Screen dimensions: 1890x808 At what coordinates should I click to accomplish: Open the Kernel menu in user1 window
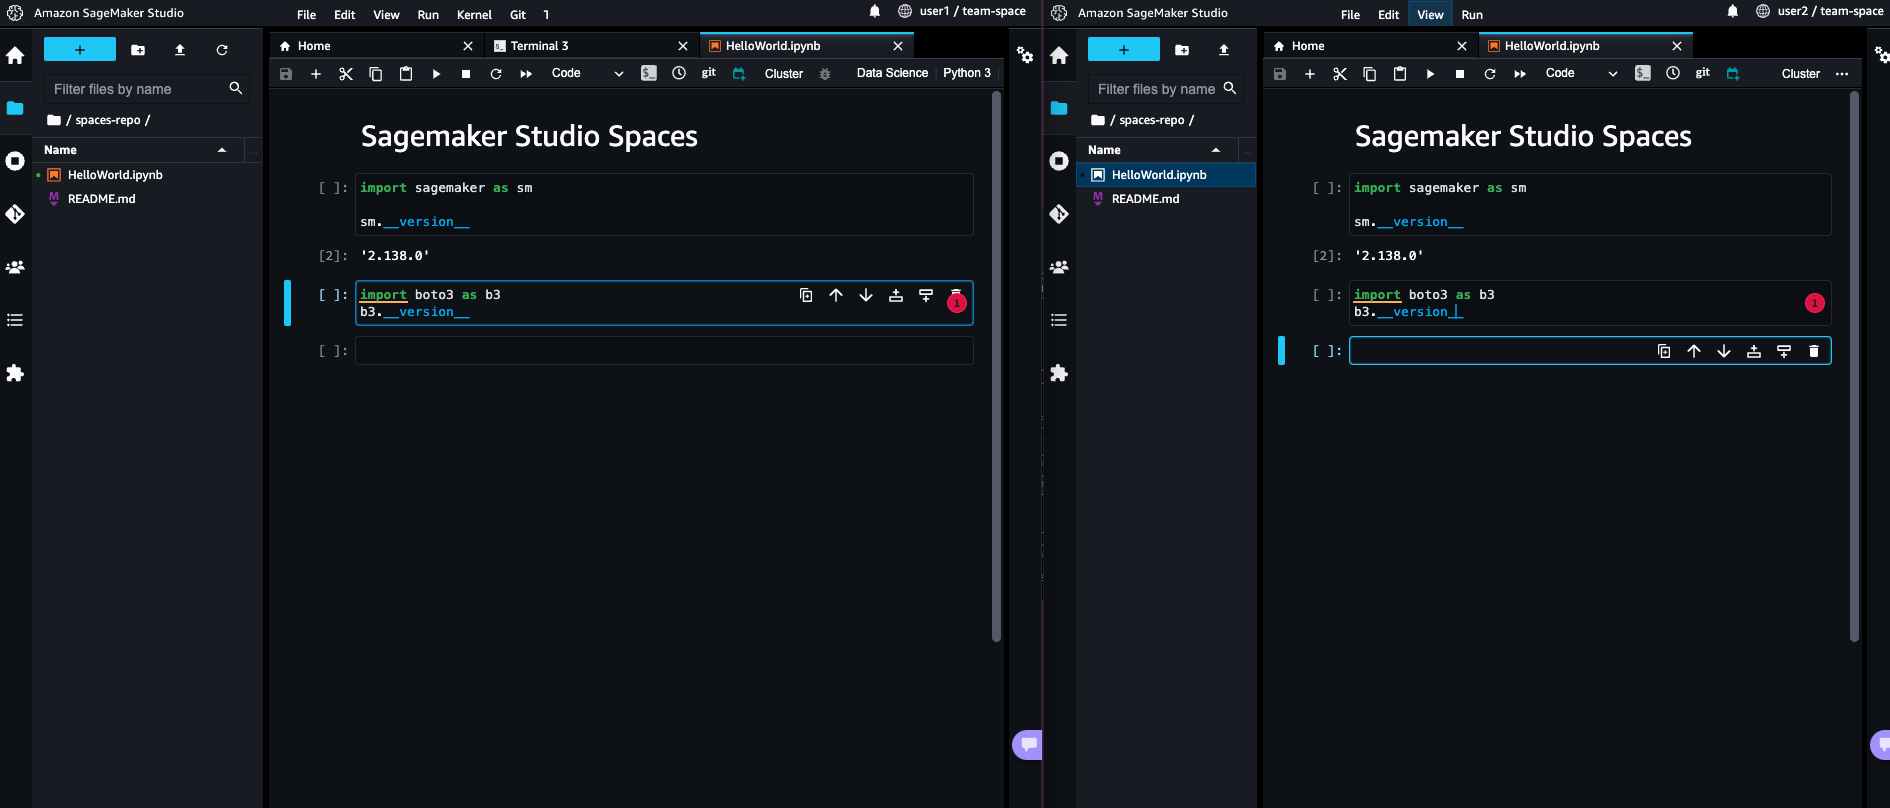click(x=474, y=15)
